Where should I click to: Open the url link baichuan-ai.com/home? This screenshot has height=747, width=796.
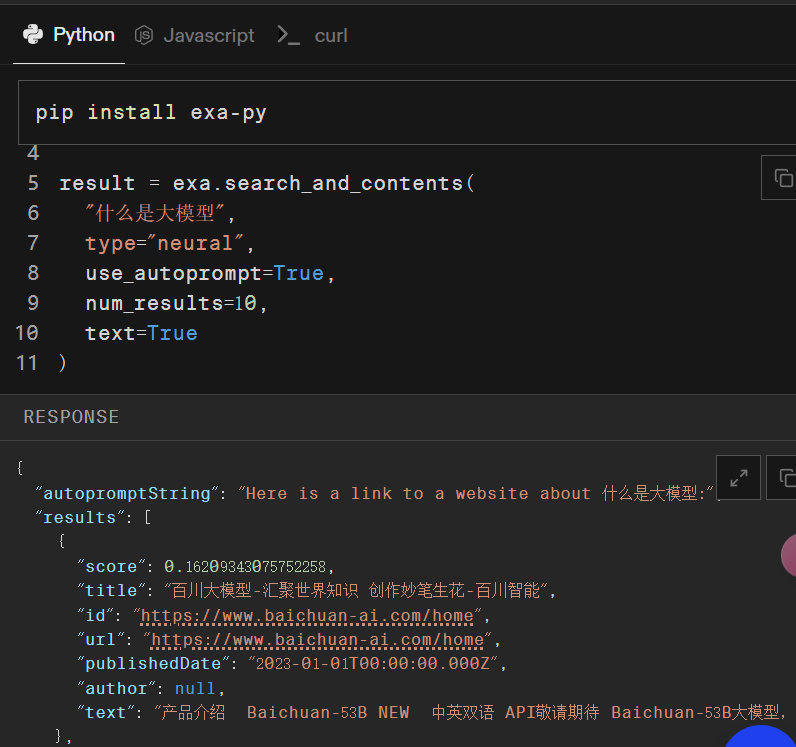tap(318, 640)
